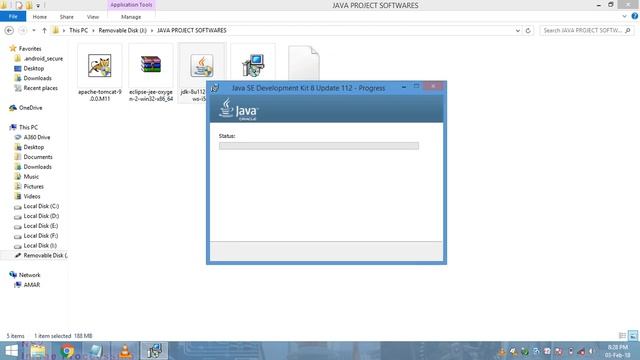Image resolution: width=640 pixels, height=360 pixels.
Task: Click the Application Tools contextual tab
Action: point(131,5)
